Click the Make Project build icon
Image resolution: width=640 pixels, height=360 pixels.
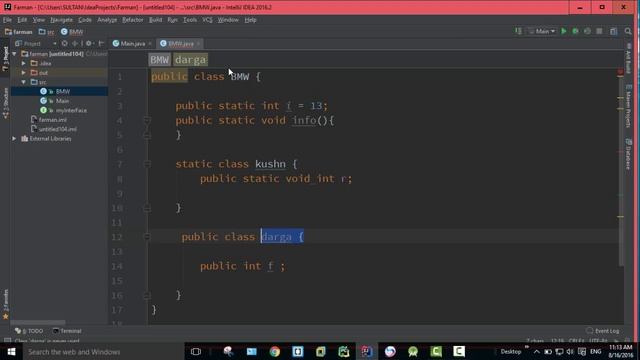[518, 31]
